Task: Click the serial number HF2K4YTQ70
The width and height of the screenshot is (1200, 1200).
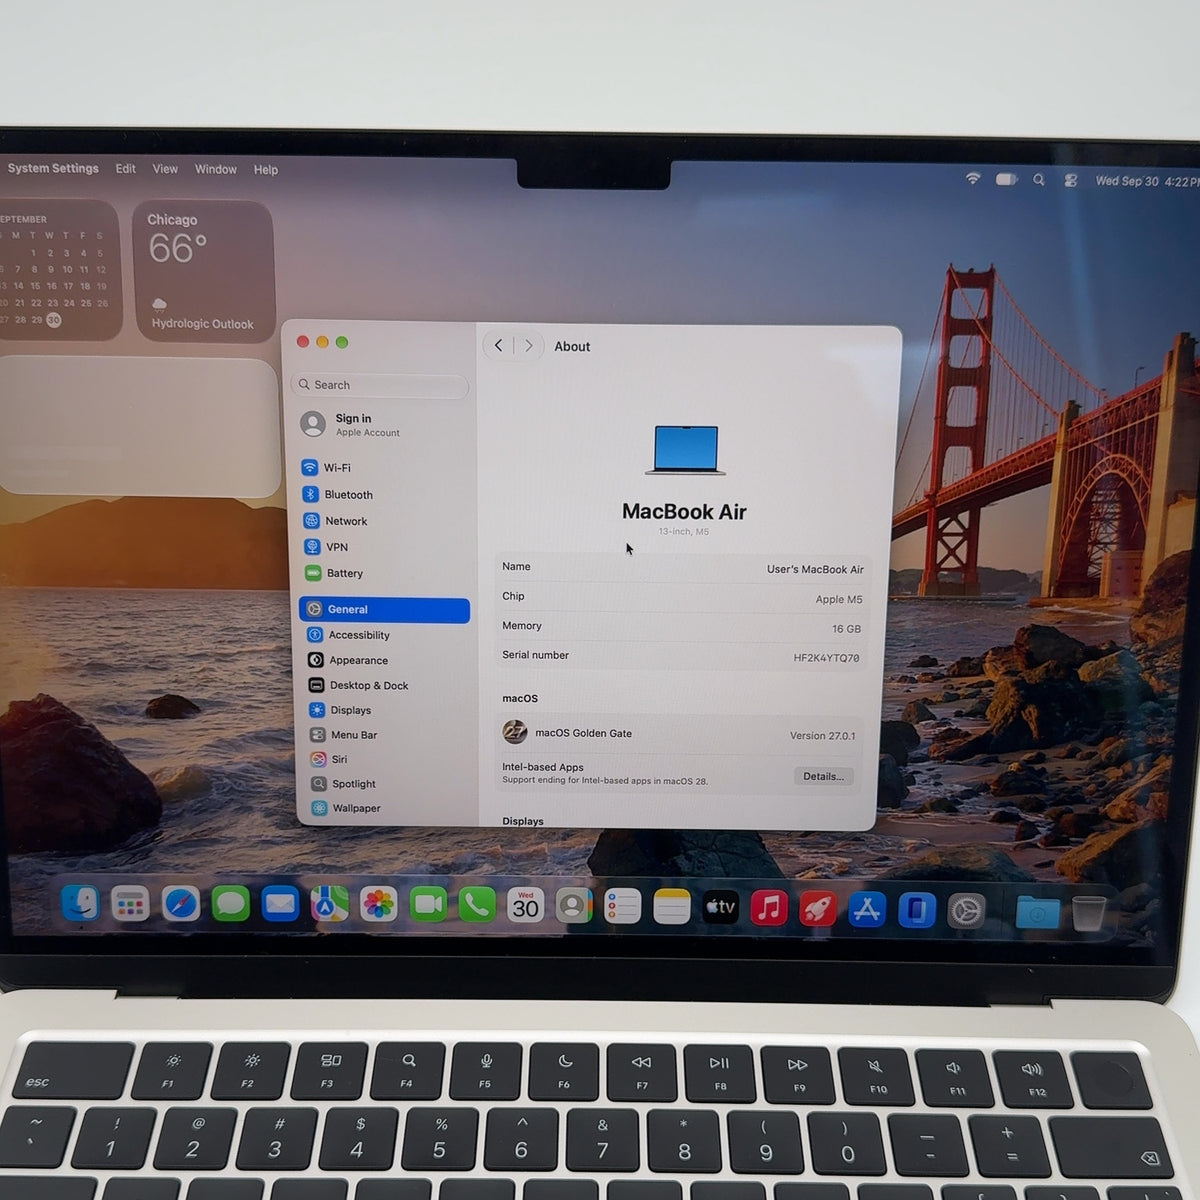Action: 826,658
